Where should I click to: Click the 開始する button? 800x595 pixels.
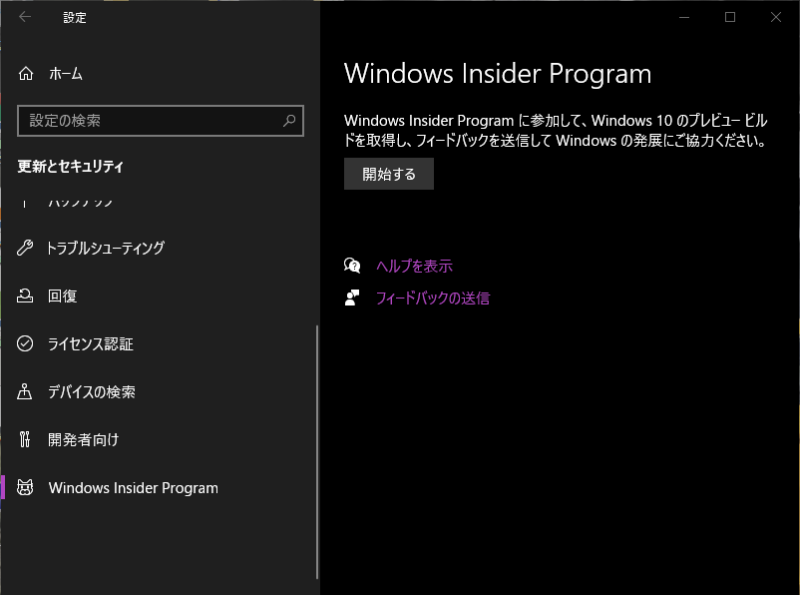[389, 174]
